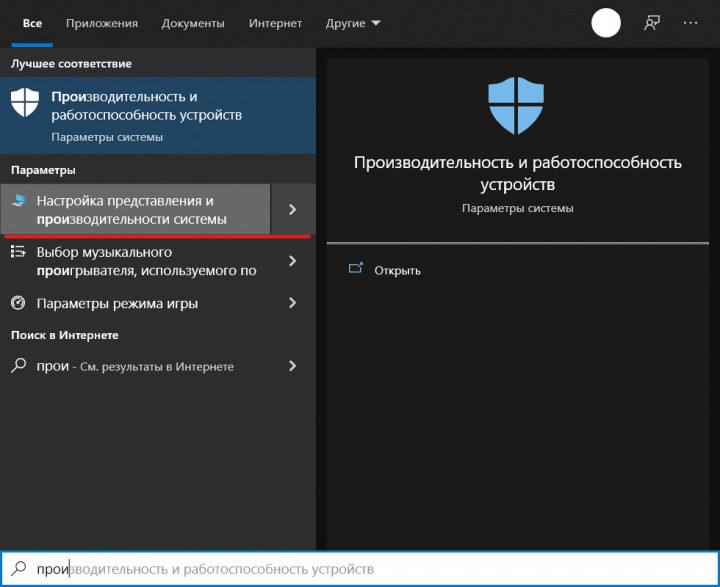The image size is (720, 587).
Task: Click the magnifier icon beside прои web result
Action: 18,366
